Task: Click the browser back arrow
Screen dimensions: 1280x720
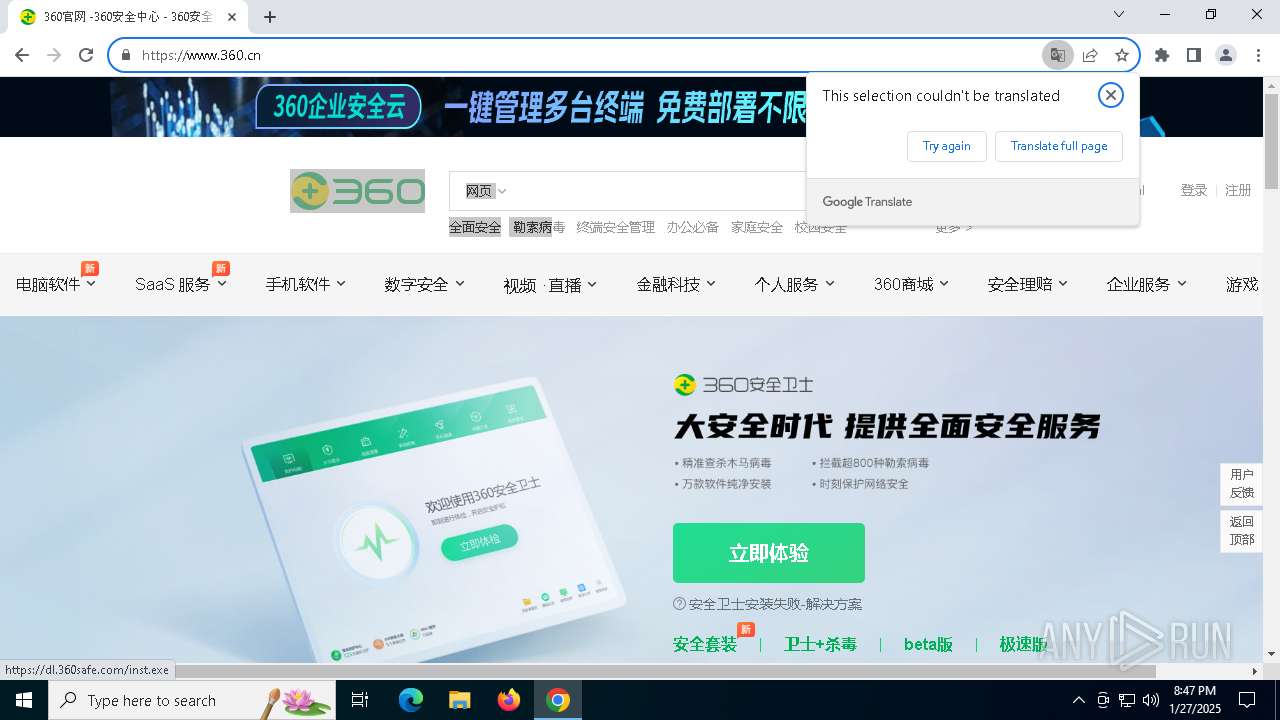Action: click(22, 55)
